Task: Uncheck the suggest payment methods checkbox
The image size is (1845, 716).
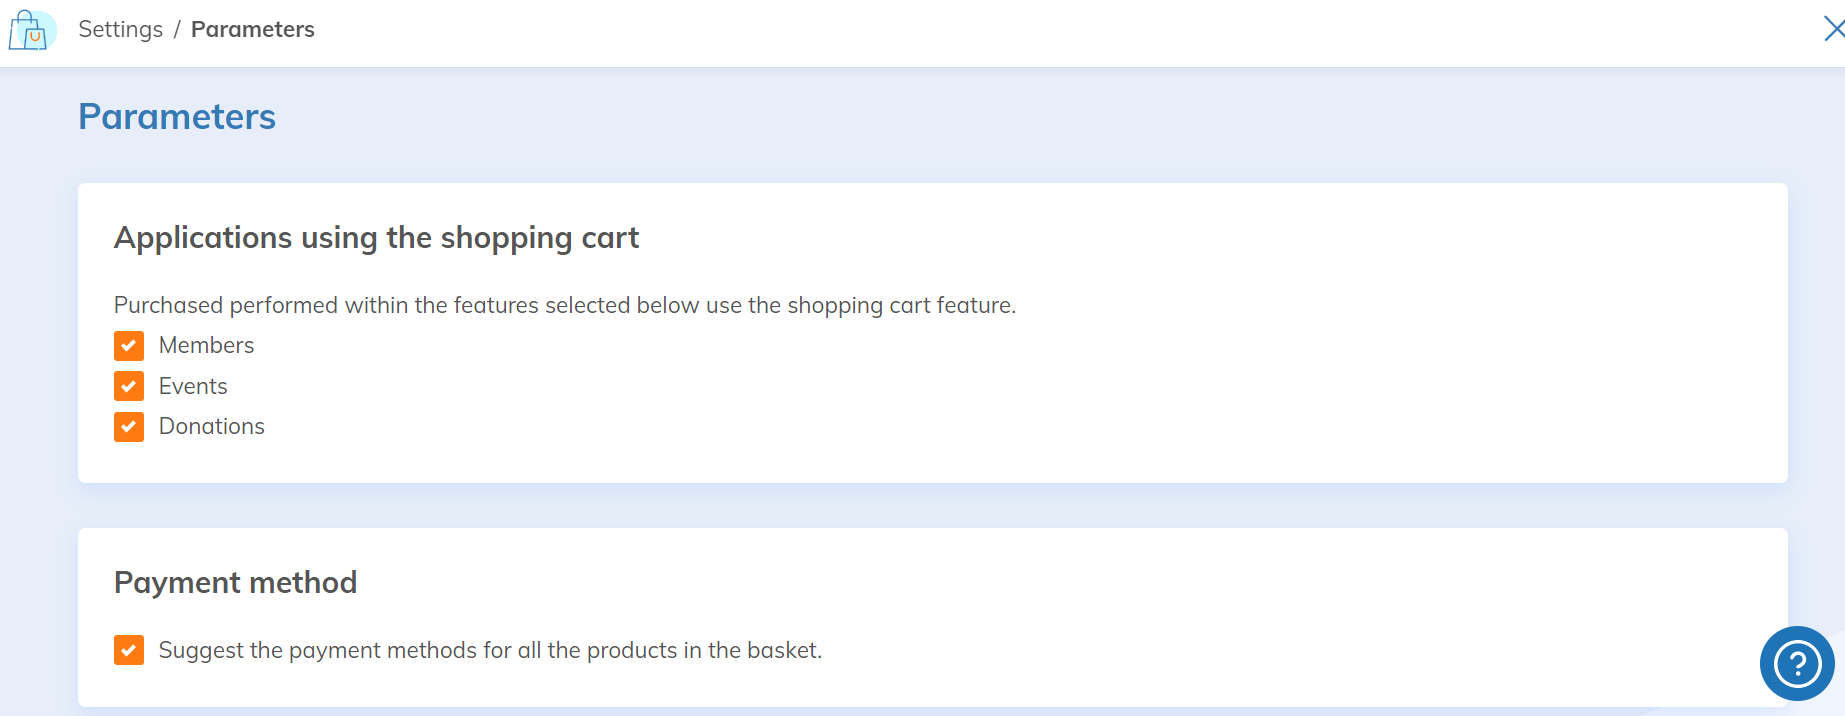Action: coord(129,650)
